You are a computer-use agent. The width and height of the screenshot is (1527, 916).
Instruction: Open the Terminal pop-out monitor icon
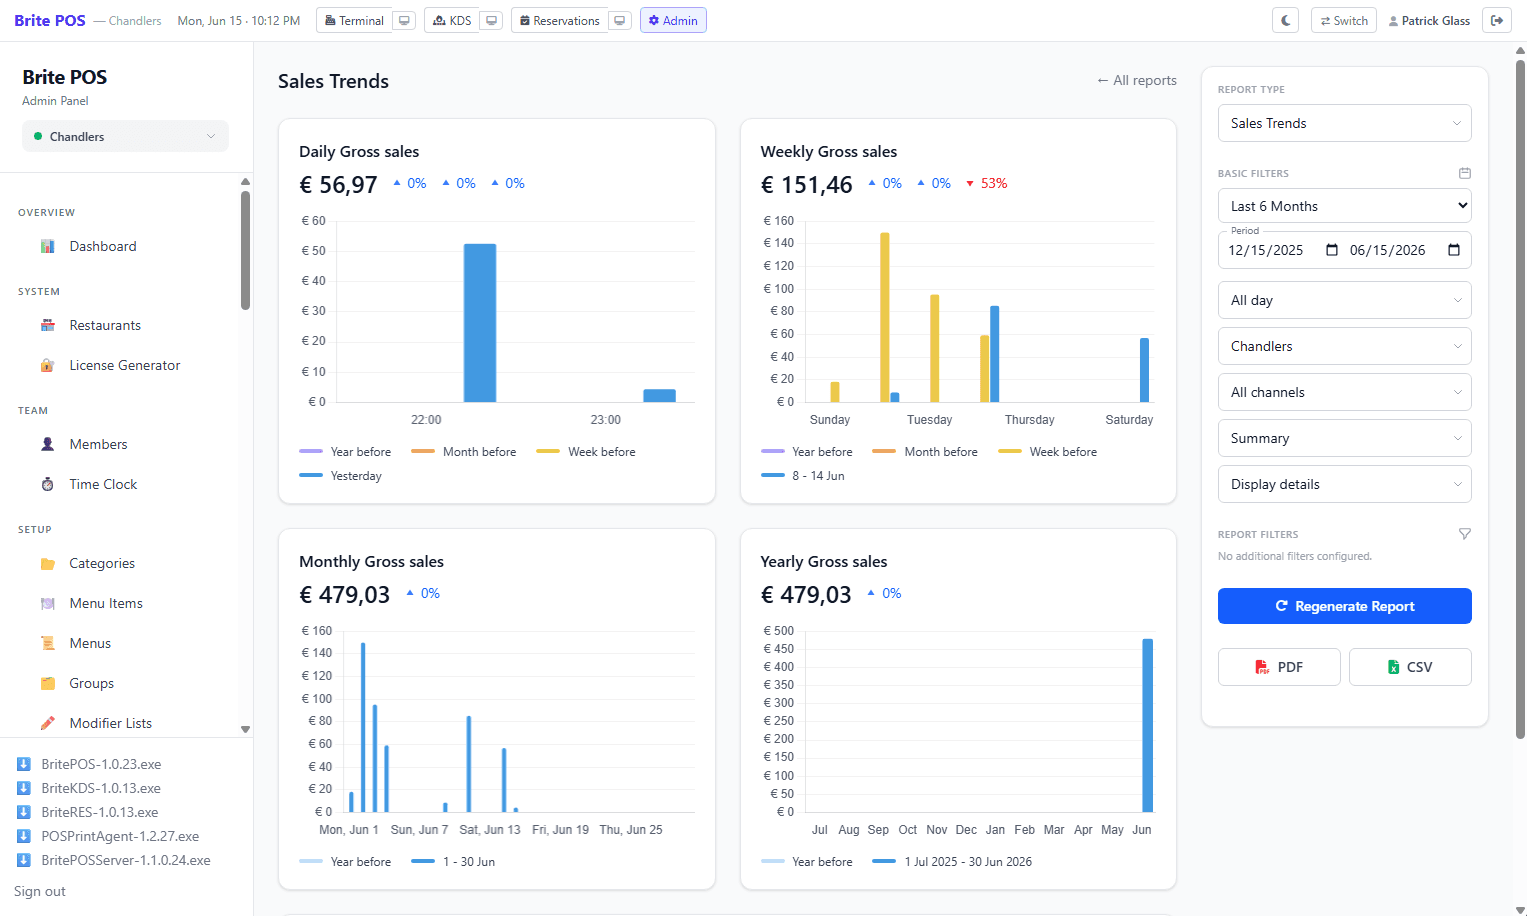click(x=404, y=20)
